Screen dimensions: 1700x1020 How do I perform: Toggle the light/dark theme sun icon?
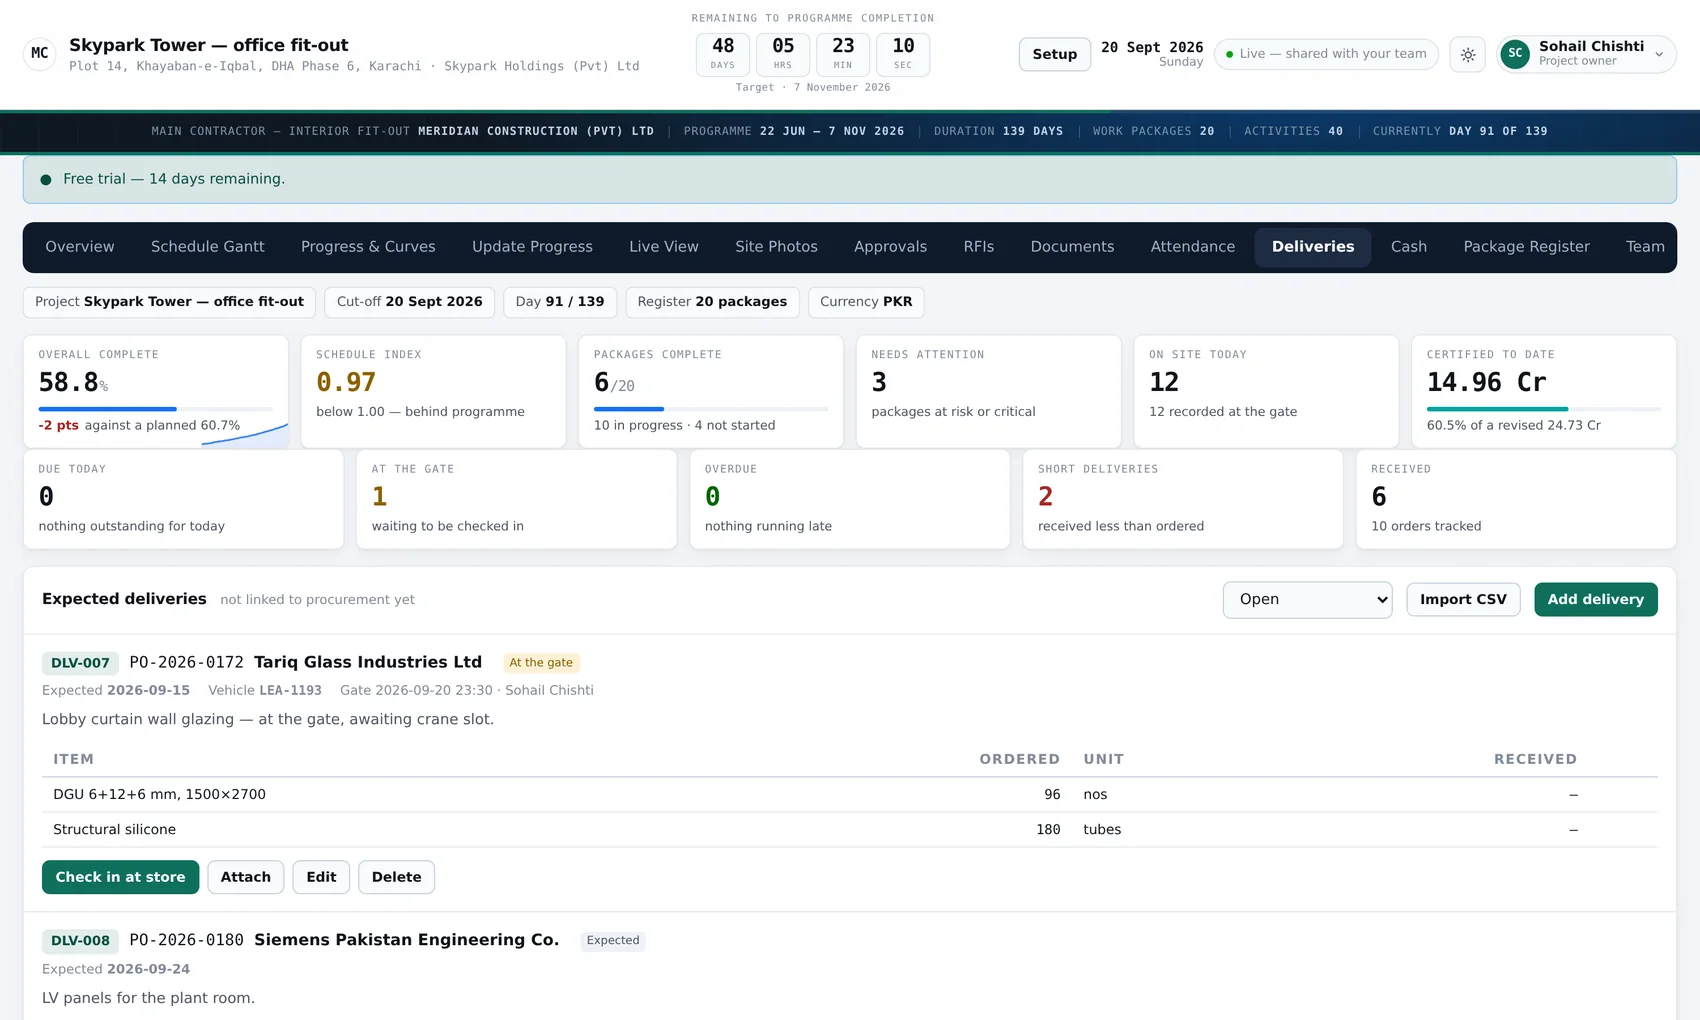pyautogui.click(x=1468, y=54)
